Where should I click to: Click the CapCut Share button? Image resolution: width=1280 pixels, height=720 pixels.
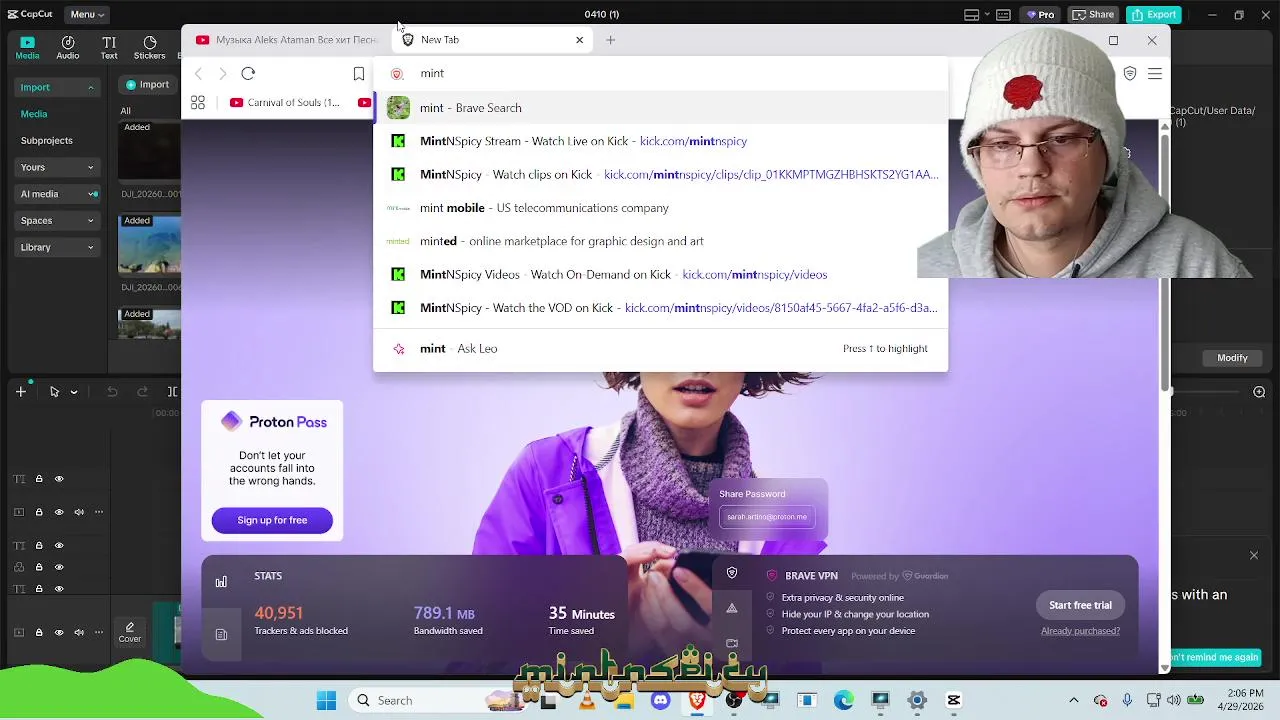pyautogui.click(x=1093, y=14)
